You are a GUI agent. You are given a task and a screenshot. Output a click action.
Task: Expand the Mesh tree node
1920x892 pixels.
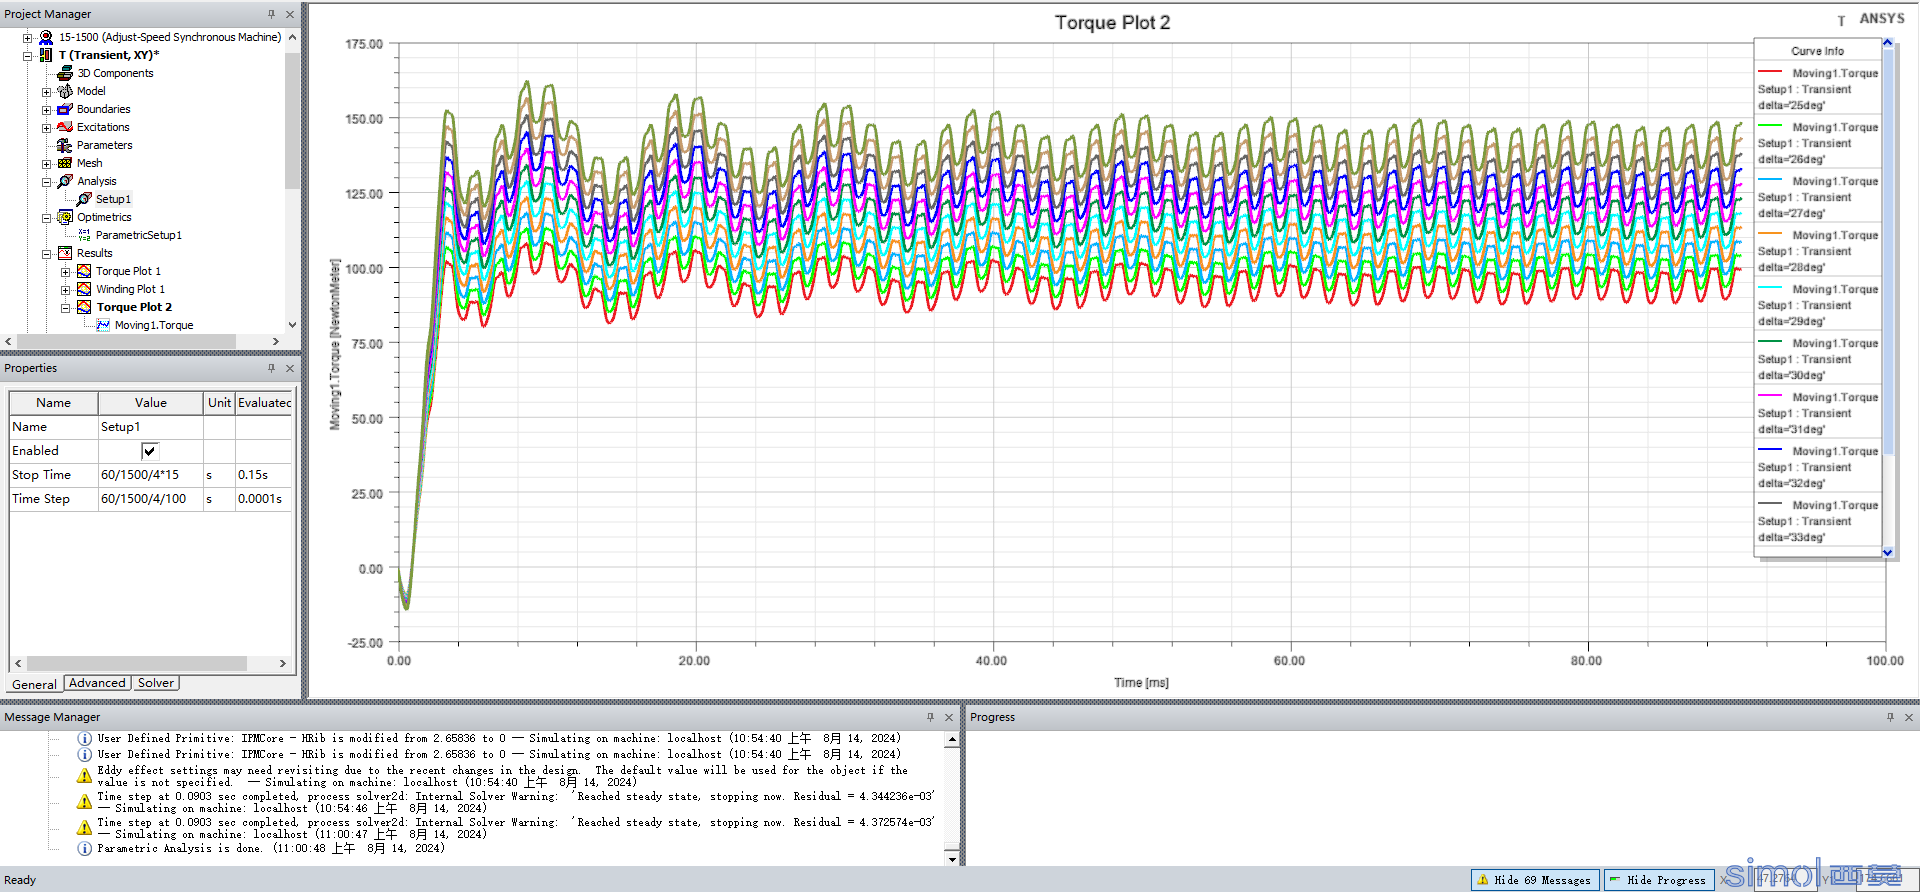46,163
